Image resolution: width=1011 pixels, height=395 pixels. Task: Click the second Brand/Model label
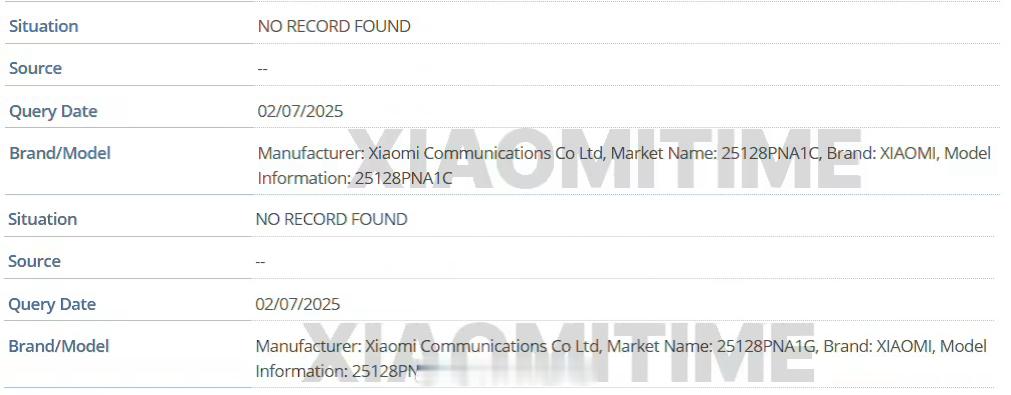59,346
